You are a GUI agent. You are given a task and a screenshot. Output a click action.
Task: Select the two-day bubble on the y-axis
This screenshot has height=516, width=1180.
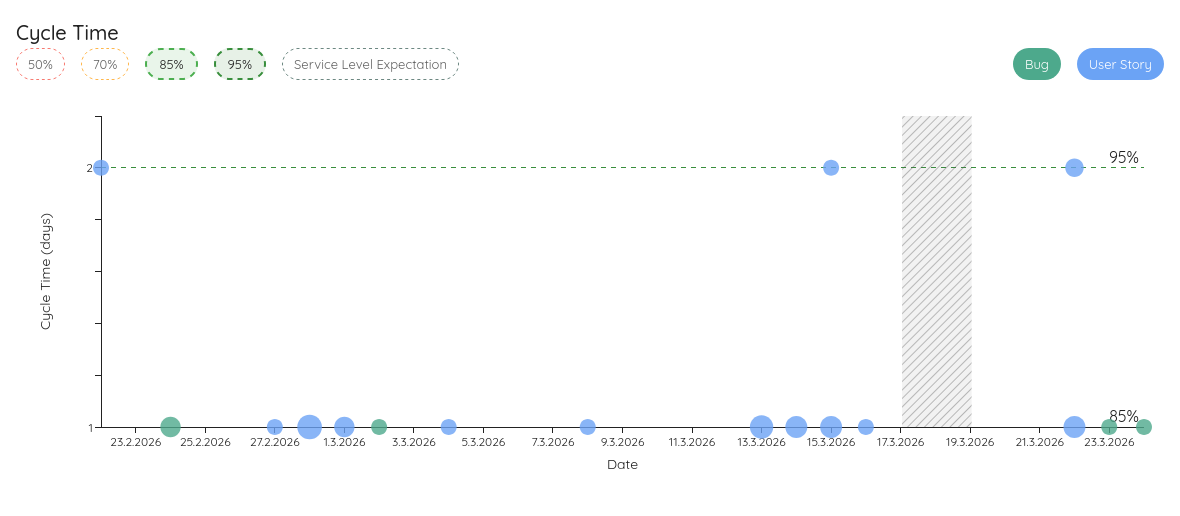coord(101,167)
